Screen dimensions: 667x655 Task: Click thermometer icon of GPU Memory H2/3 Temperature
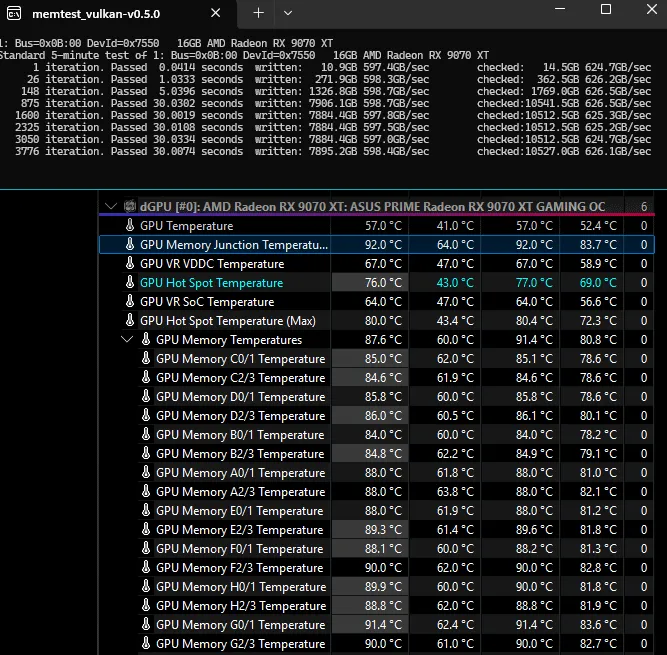(146, 605)
